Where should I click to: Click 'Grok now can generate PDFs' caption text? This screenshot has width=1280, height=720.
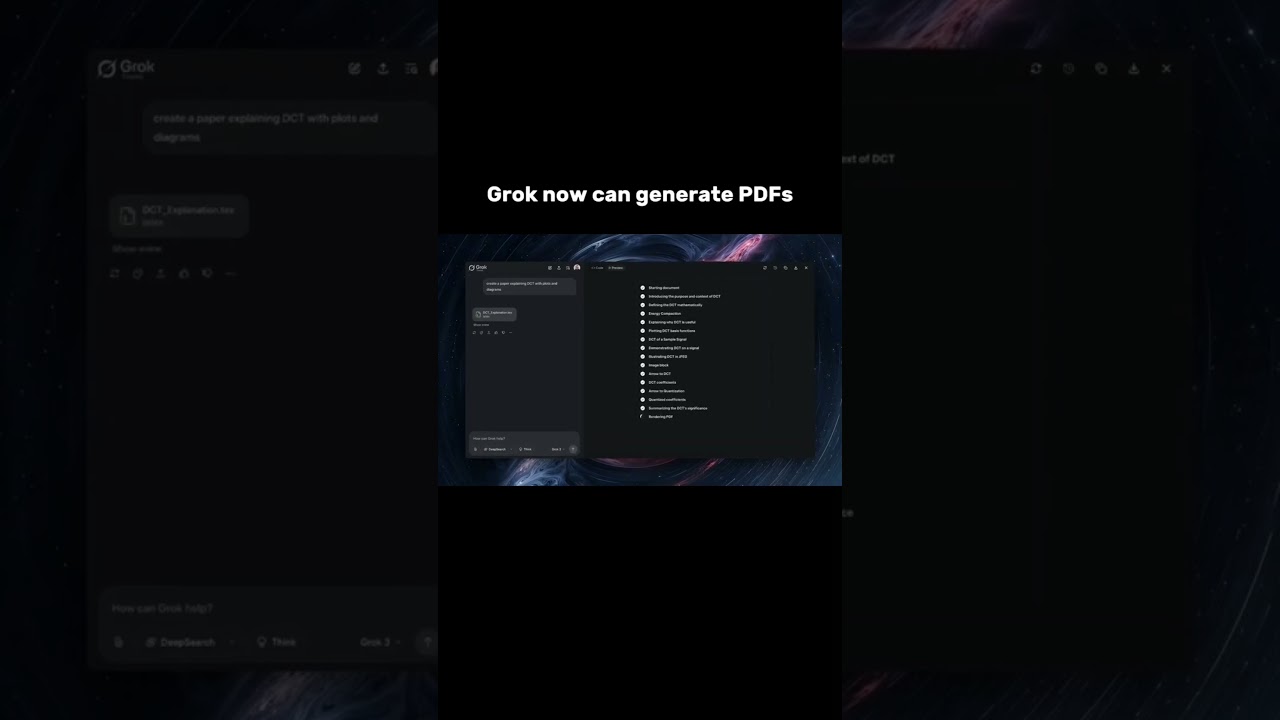640,194
